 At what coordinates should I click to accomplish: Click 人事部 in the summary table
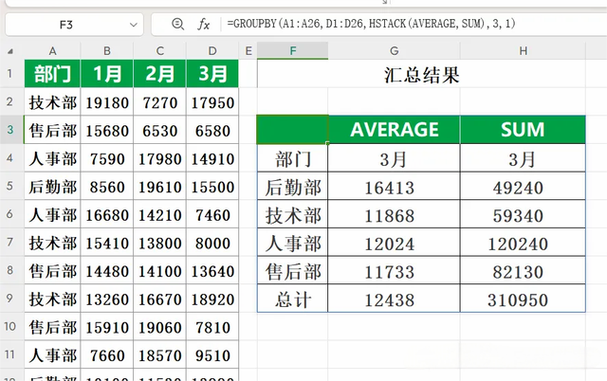(x=293, y=243)
